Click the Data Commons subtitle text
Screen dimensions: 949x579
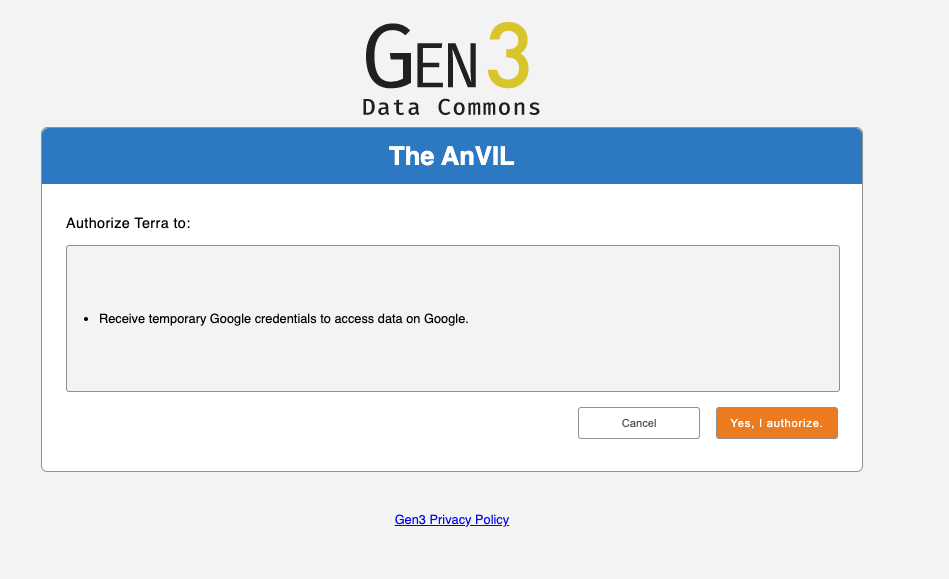tap(451, 107)
